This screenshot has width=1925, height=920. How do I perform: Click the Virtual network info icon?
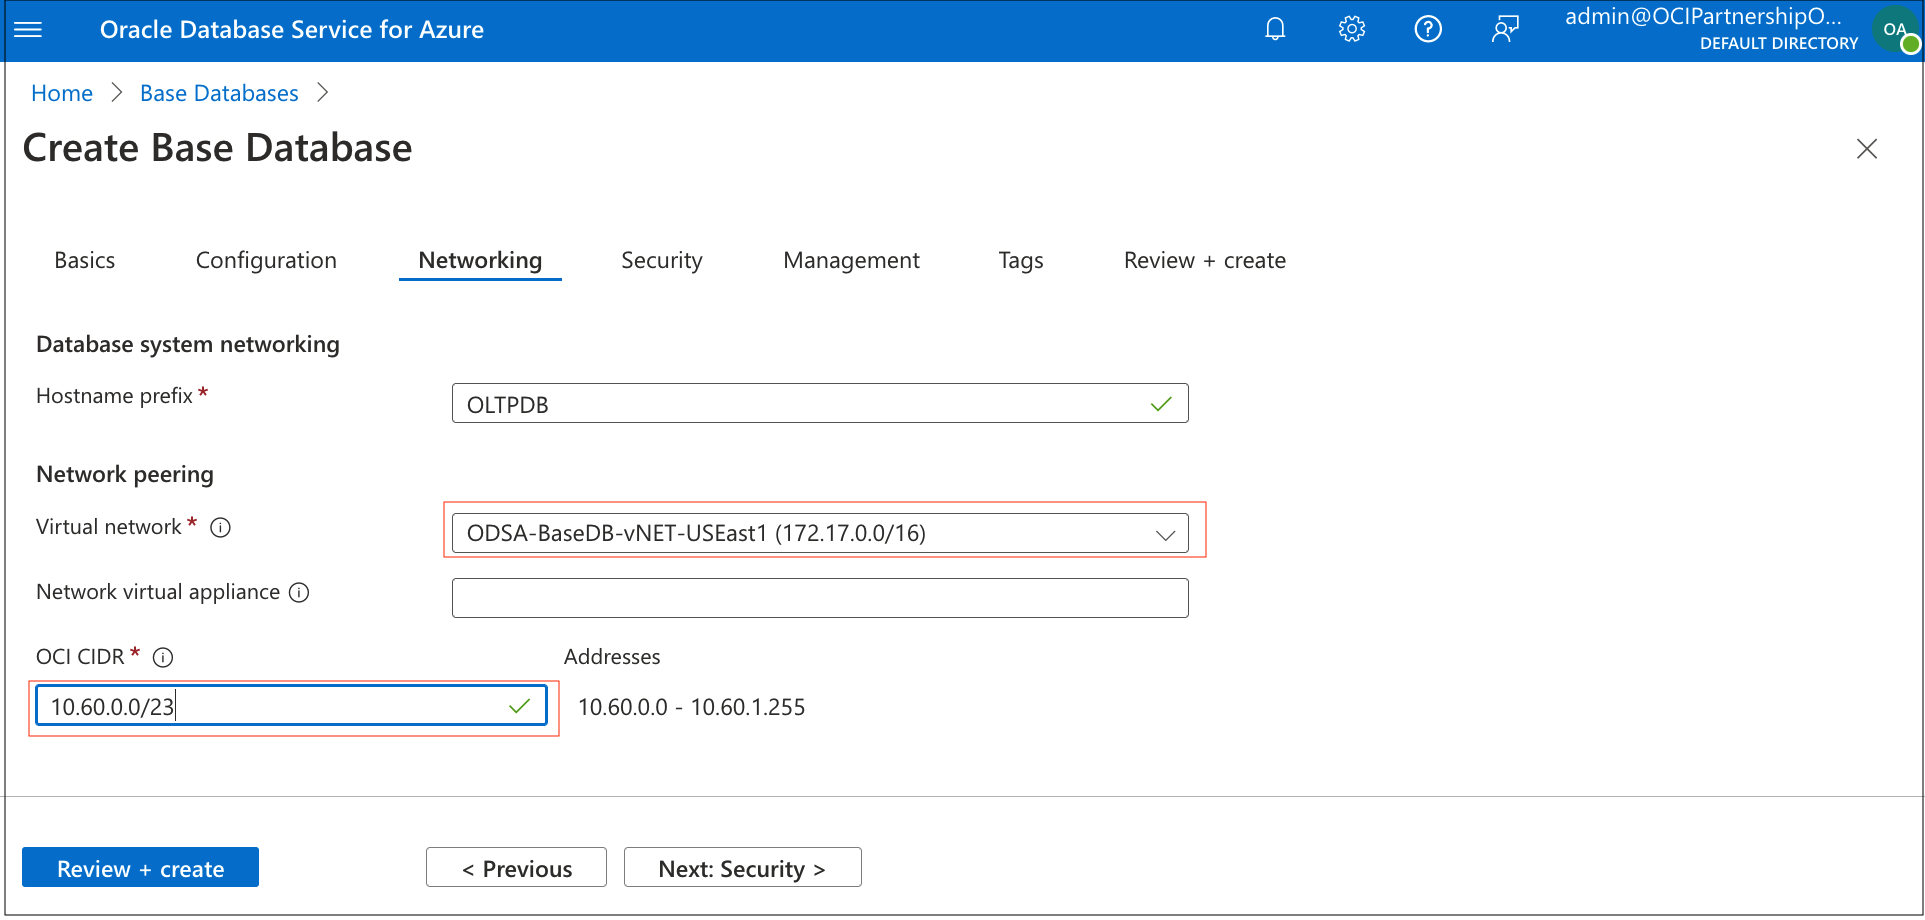[x=220, y=527]
